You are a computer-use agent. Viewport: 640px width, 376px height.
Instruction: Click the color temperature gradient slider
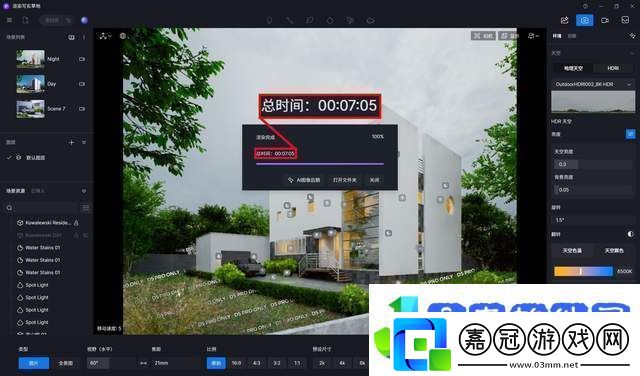[583, 271]
